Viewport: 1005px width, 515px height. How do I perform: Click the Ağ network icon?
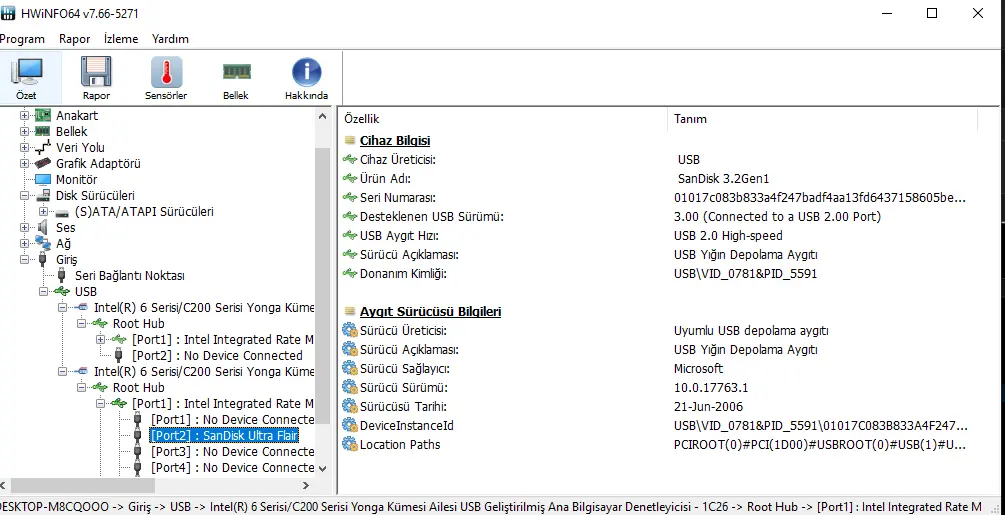42,243
